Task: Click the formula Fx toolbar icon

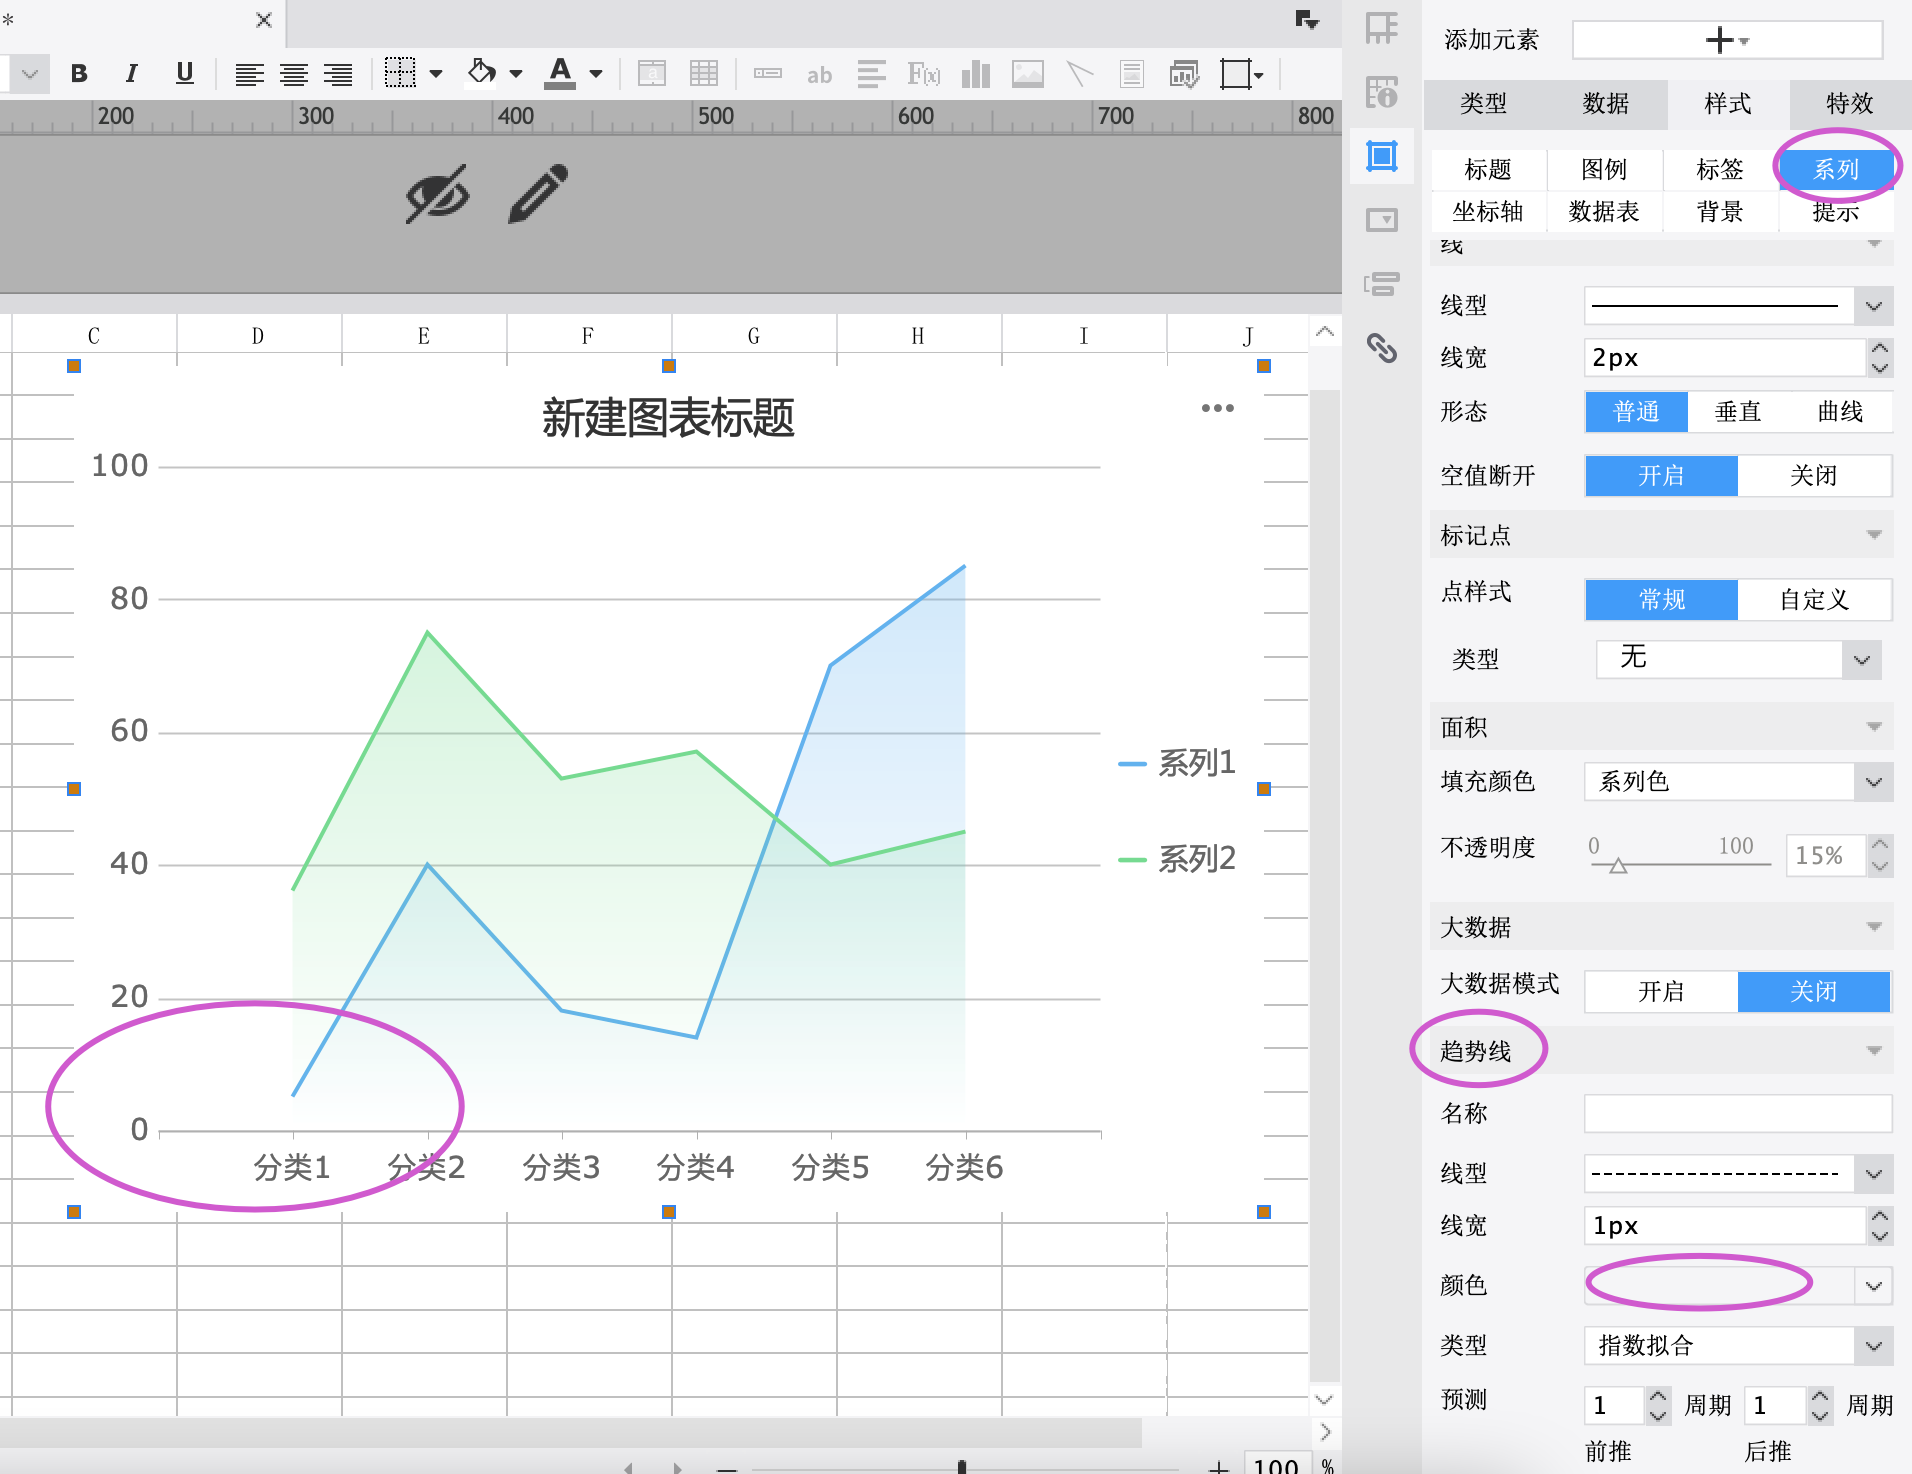Action: [x=923, y=74]
